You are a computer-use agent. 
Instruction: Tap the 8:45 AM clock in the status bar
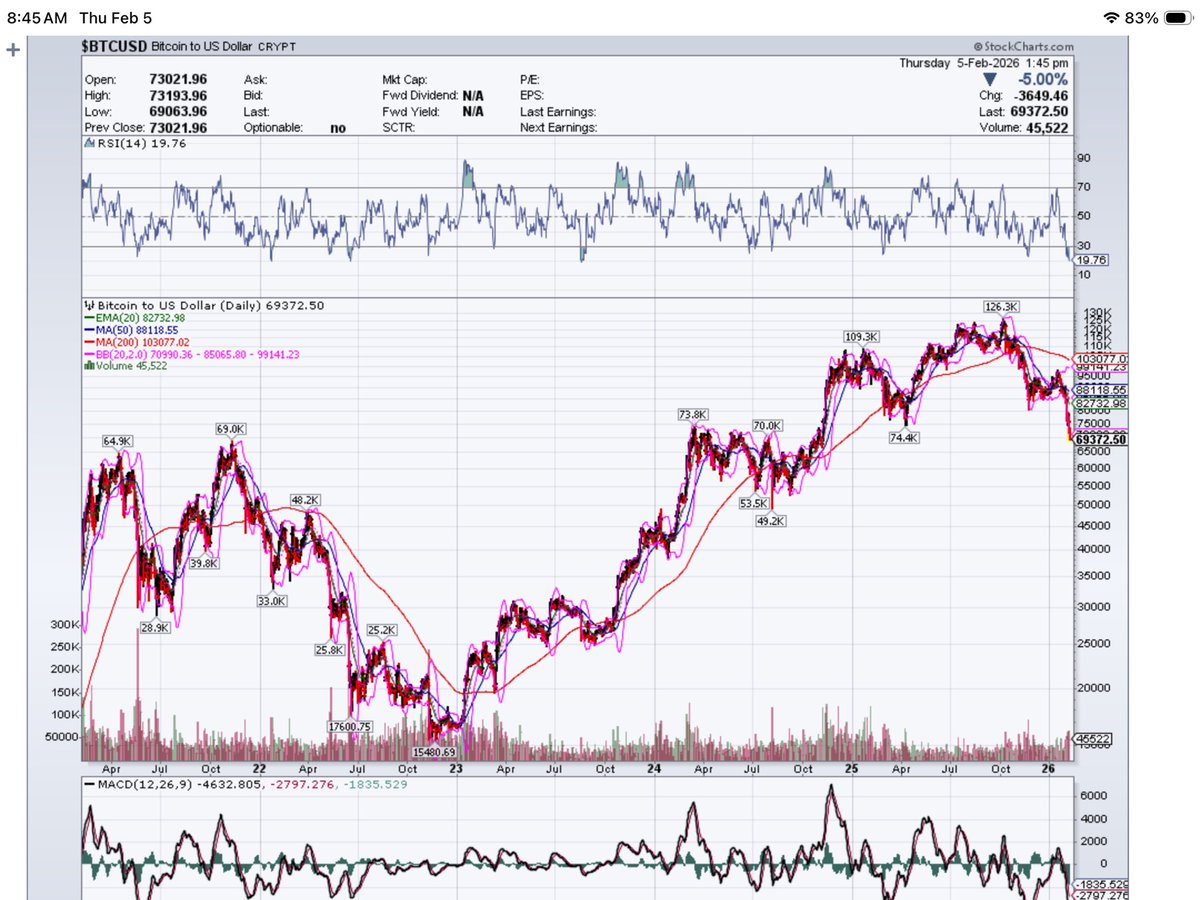point(39,18)
